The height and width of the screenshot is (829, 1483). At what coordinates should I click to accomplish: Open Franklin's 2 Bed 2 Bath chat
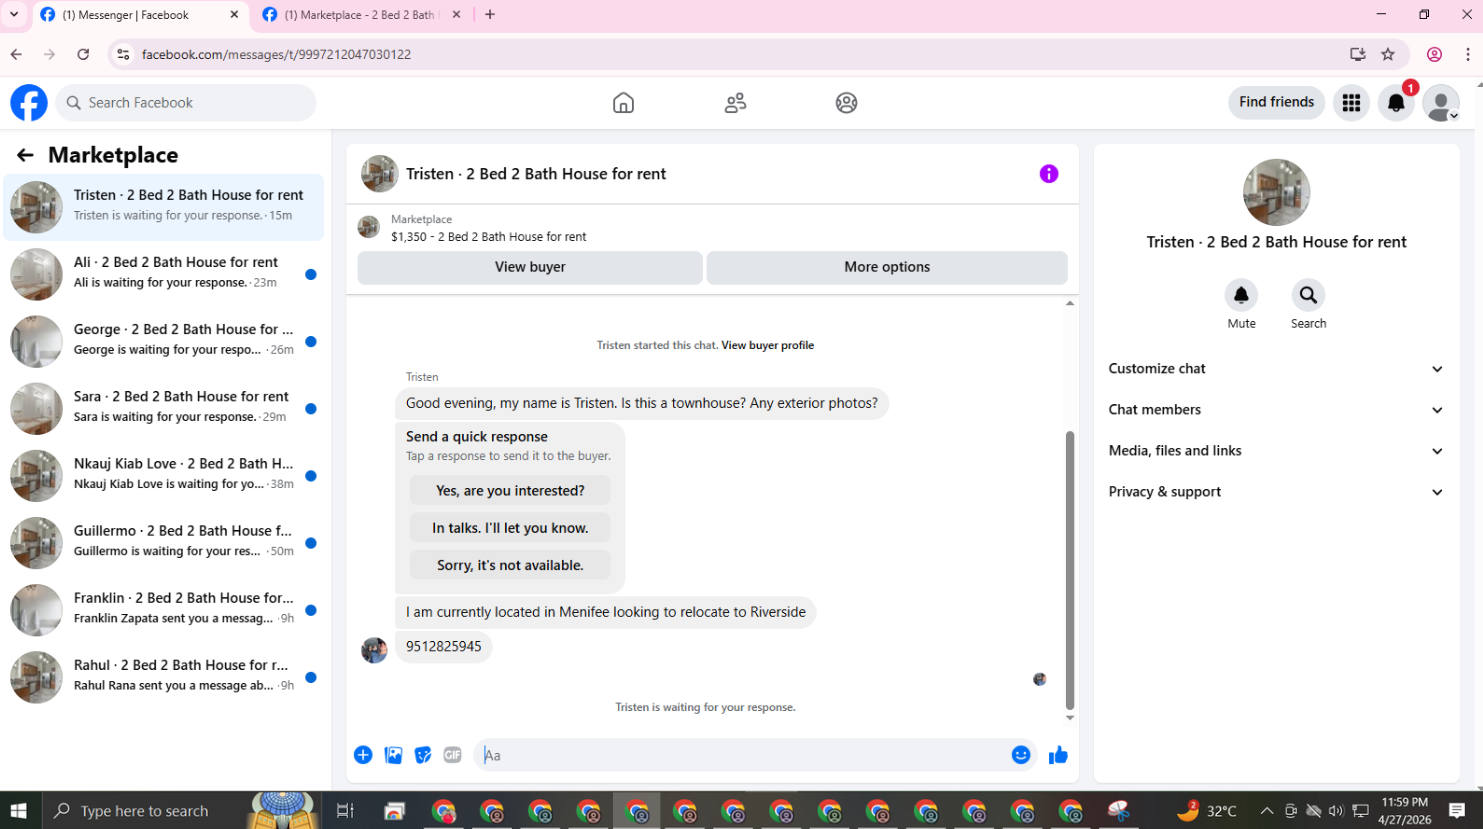pyautogui.click(x=164, y=609)
